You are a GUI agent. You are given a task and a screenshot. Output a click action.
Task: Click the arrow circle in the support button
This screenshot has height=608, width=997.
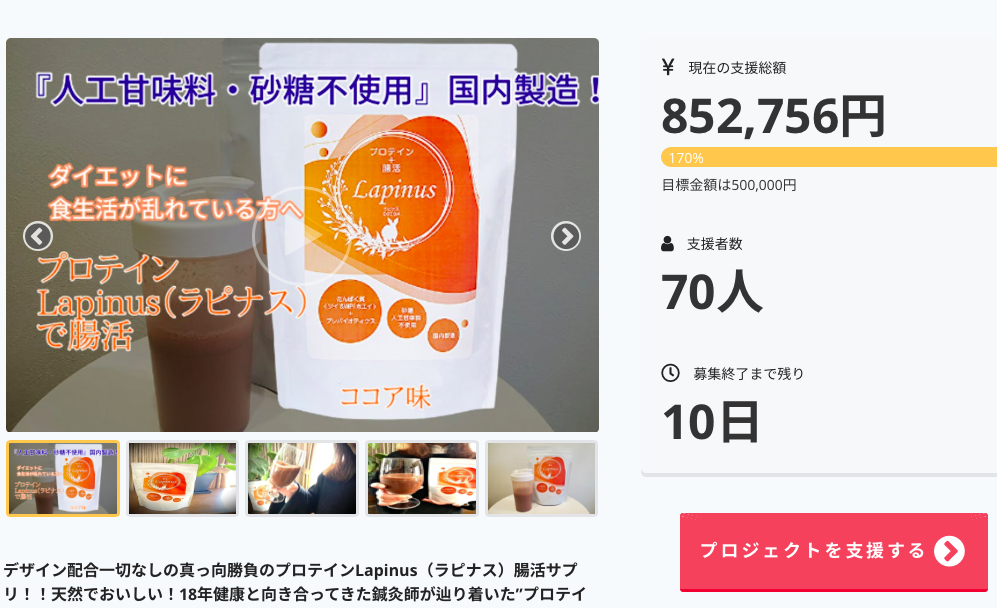(949, 551)
